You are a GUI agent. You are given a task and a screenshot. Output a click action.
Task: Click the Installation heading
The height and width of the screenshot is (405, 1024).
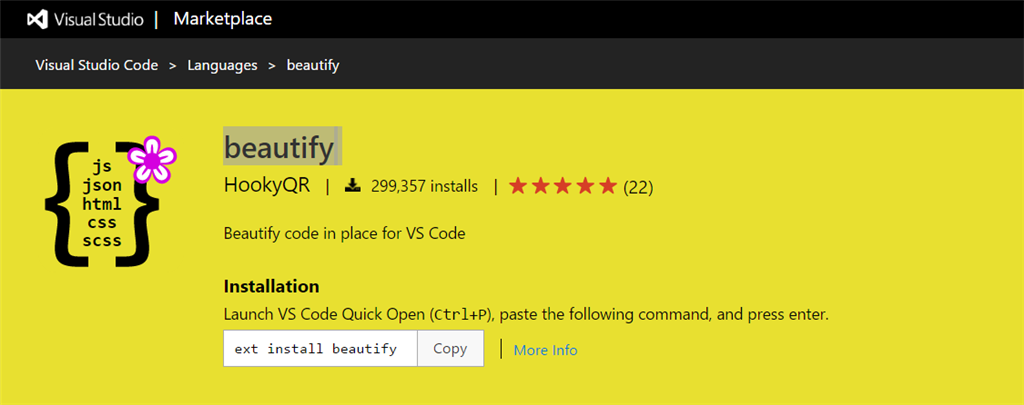click(x=271, y=286)
